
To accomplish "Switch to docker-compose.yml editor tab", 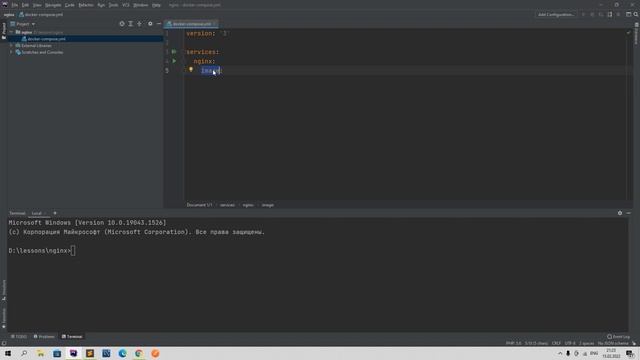I will (x=191, y=24).
